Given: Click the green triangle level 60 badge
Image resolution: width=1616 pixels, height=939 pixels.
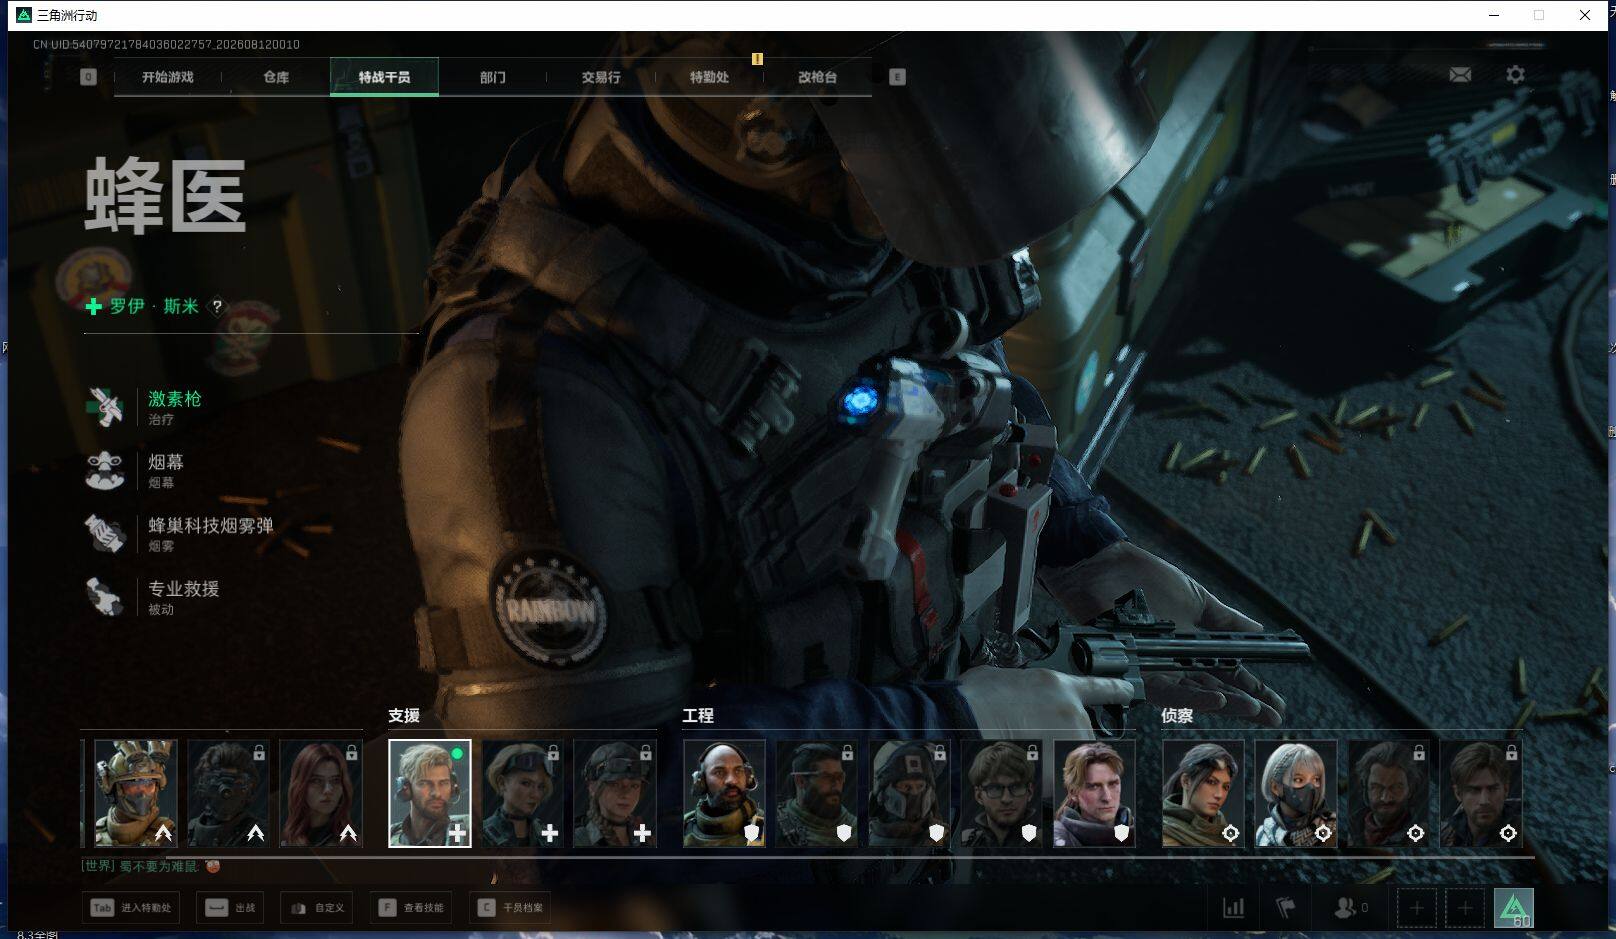Looking at the screenshot, I should [1514, 908].
